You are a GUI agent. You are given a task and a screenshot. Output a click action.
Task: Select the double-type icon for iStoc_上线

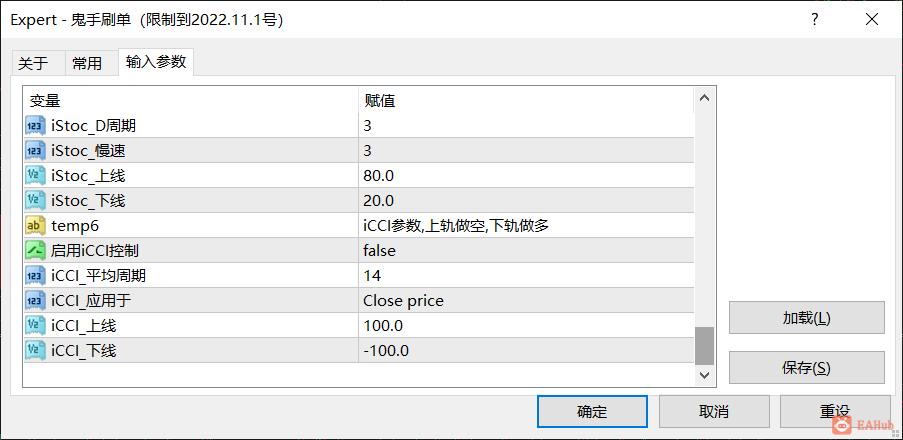[x=35, y=175]
